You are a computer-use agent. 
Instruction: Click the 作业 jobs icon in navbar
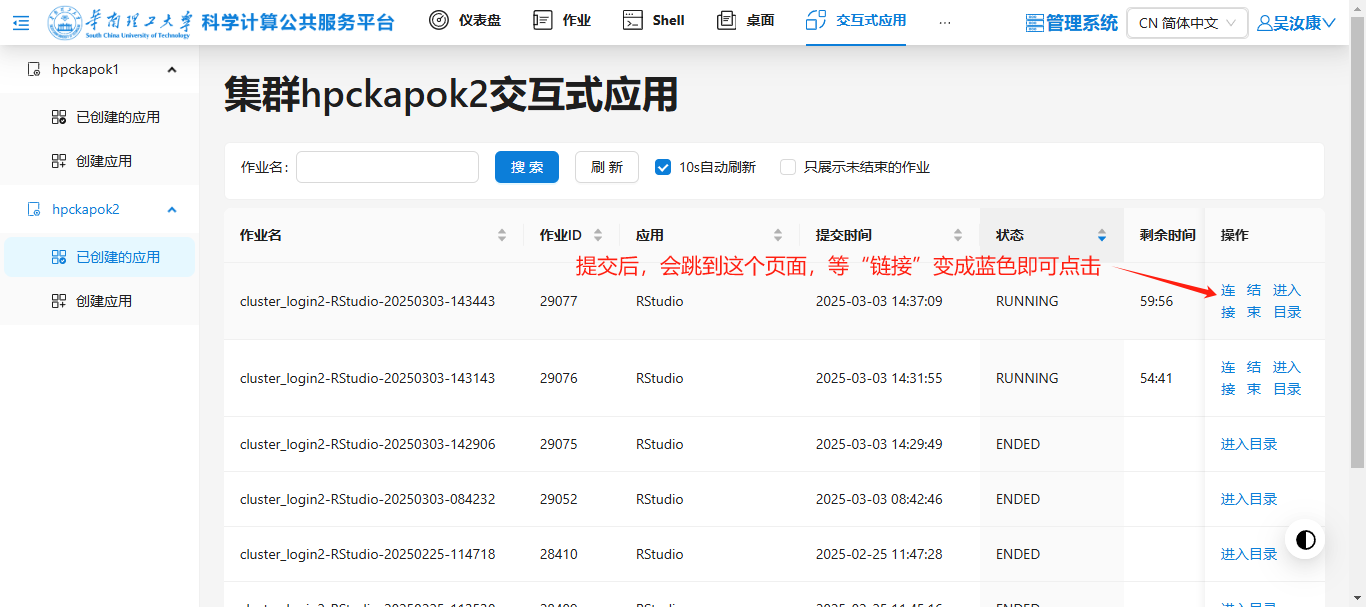[x=543, y=20]
